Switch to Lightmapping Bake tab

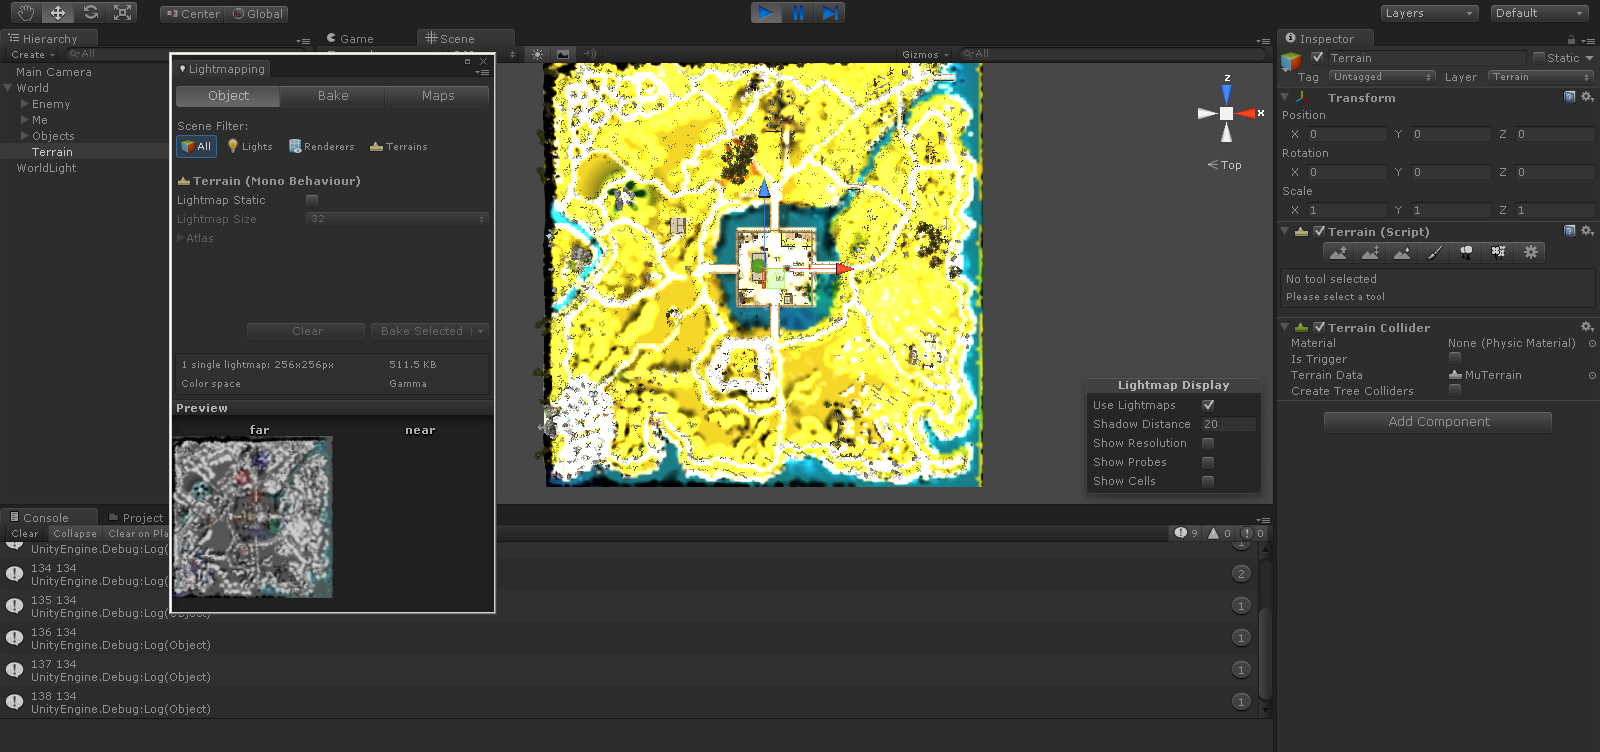(333, 96)
